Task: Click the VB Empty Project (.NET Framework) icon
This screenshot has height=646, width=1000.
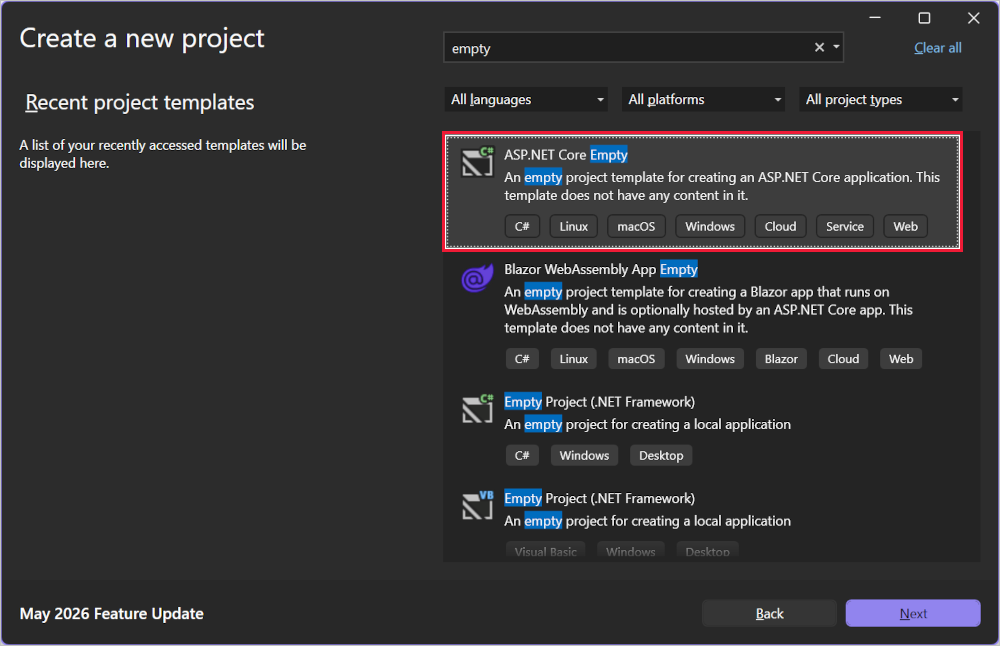Action: click(478, 505)
